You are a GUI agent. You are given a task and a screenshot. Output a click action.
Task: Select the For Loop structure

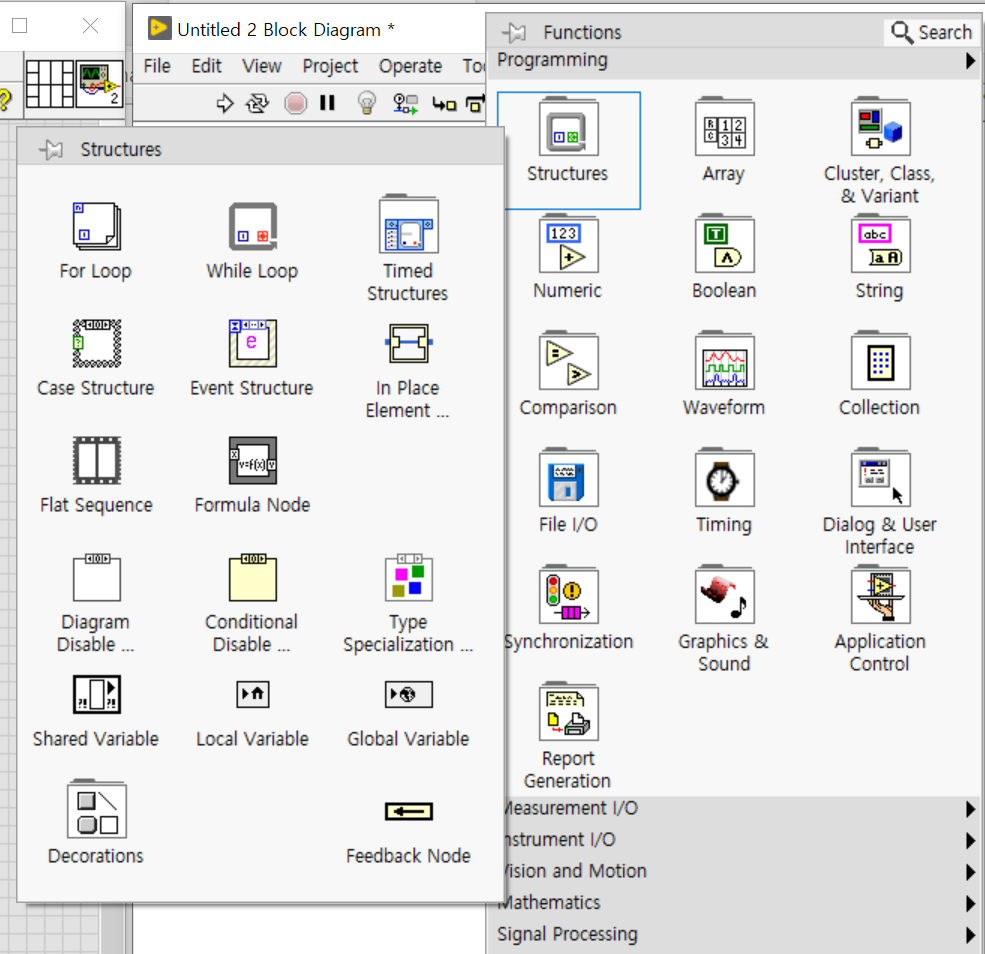[96, 226]
